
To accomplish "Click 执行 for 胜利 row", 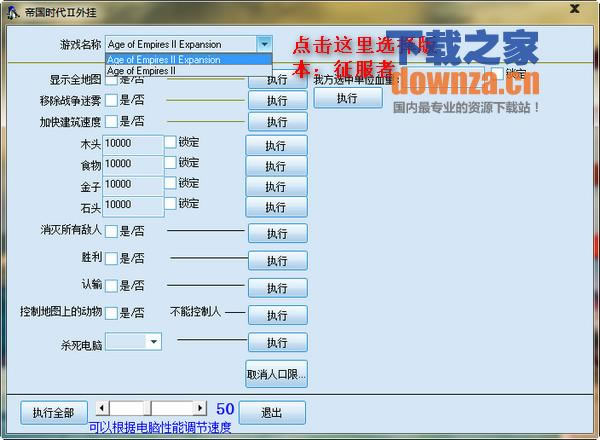I will (277, 261).
